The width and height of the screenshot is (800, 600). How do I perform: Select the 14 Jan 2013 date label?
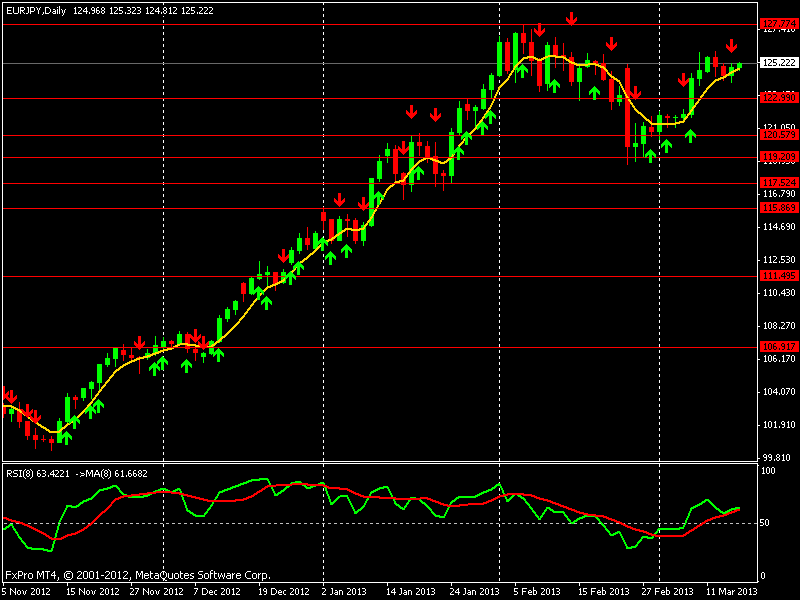(411, 592)
